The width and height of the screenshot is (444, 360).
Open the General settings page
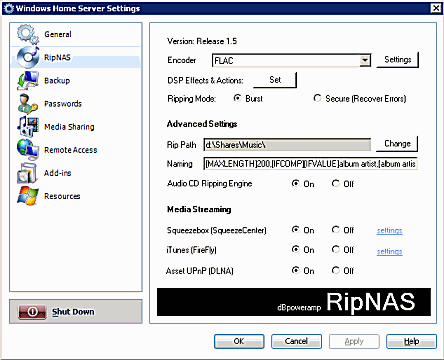[x=76, y=34]
